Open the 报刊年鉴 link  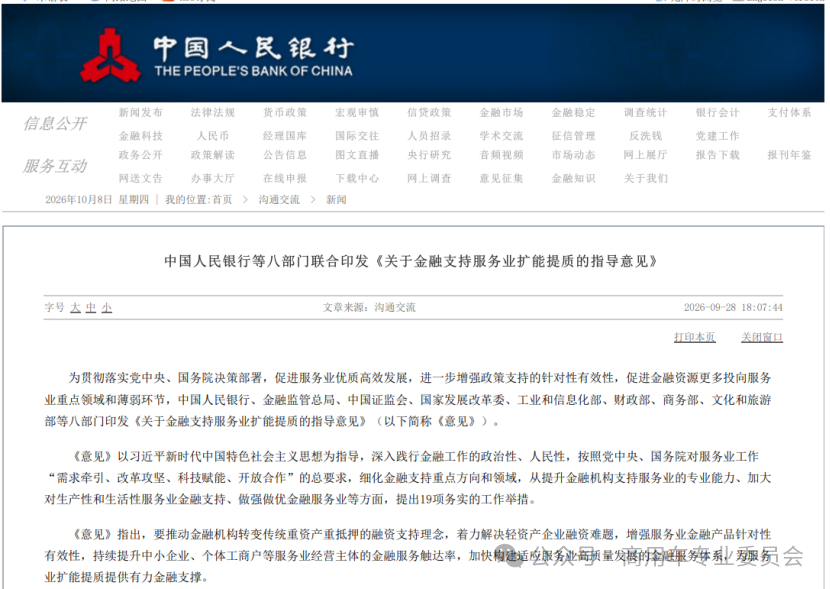(789, 155)
